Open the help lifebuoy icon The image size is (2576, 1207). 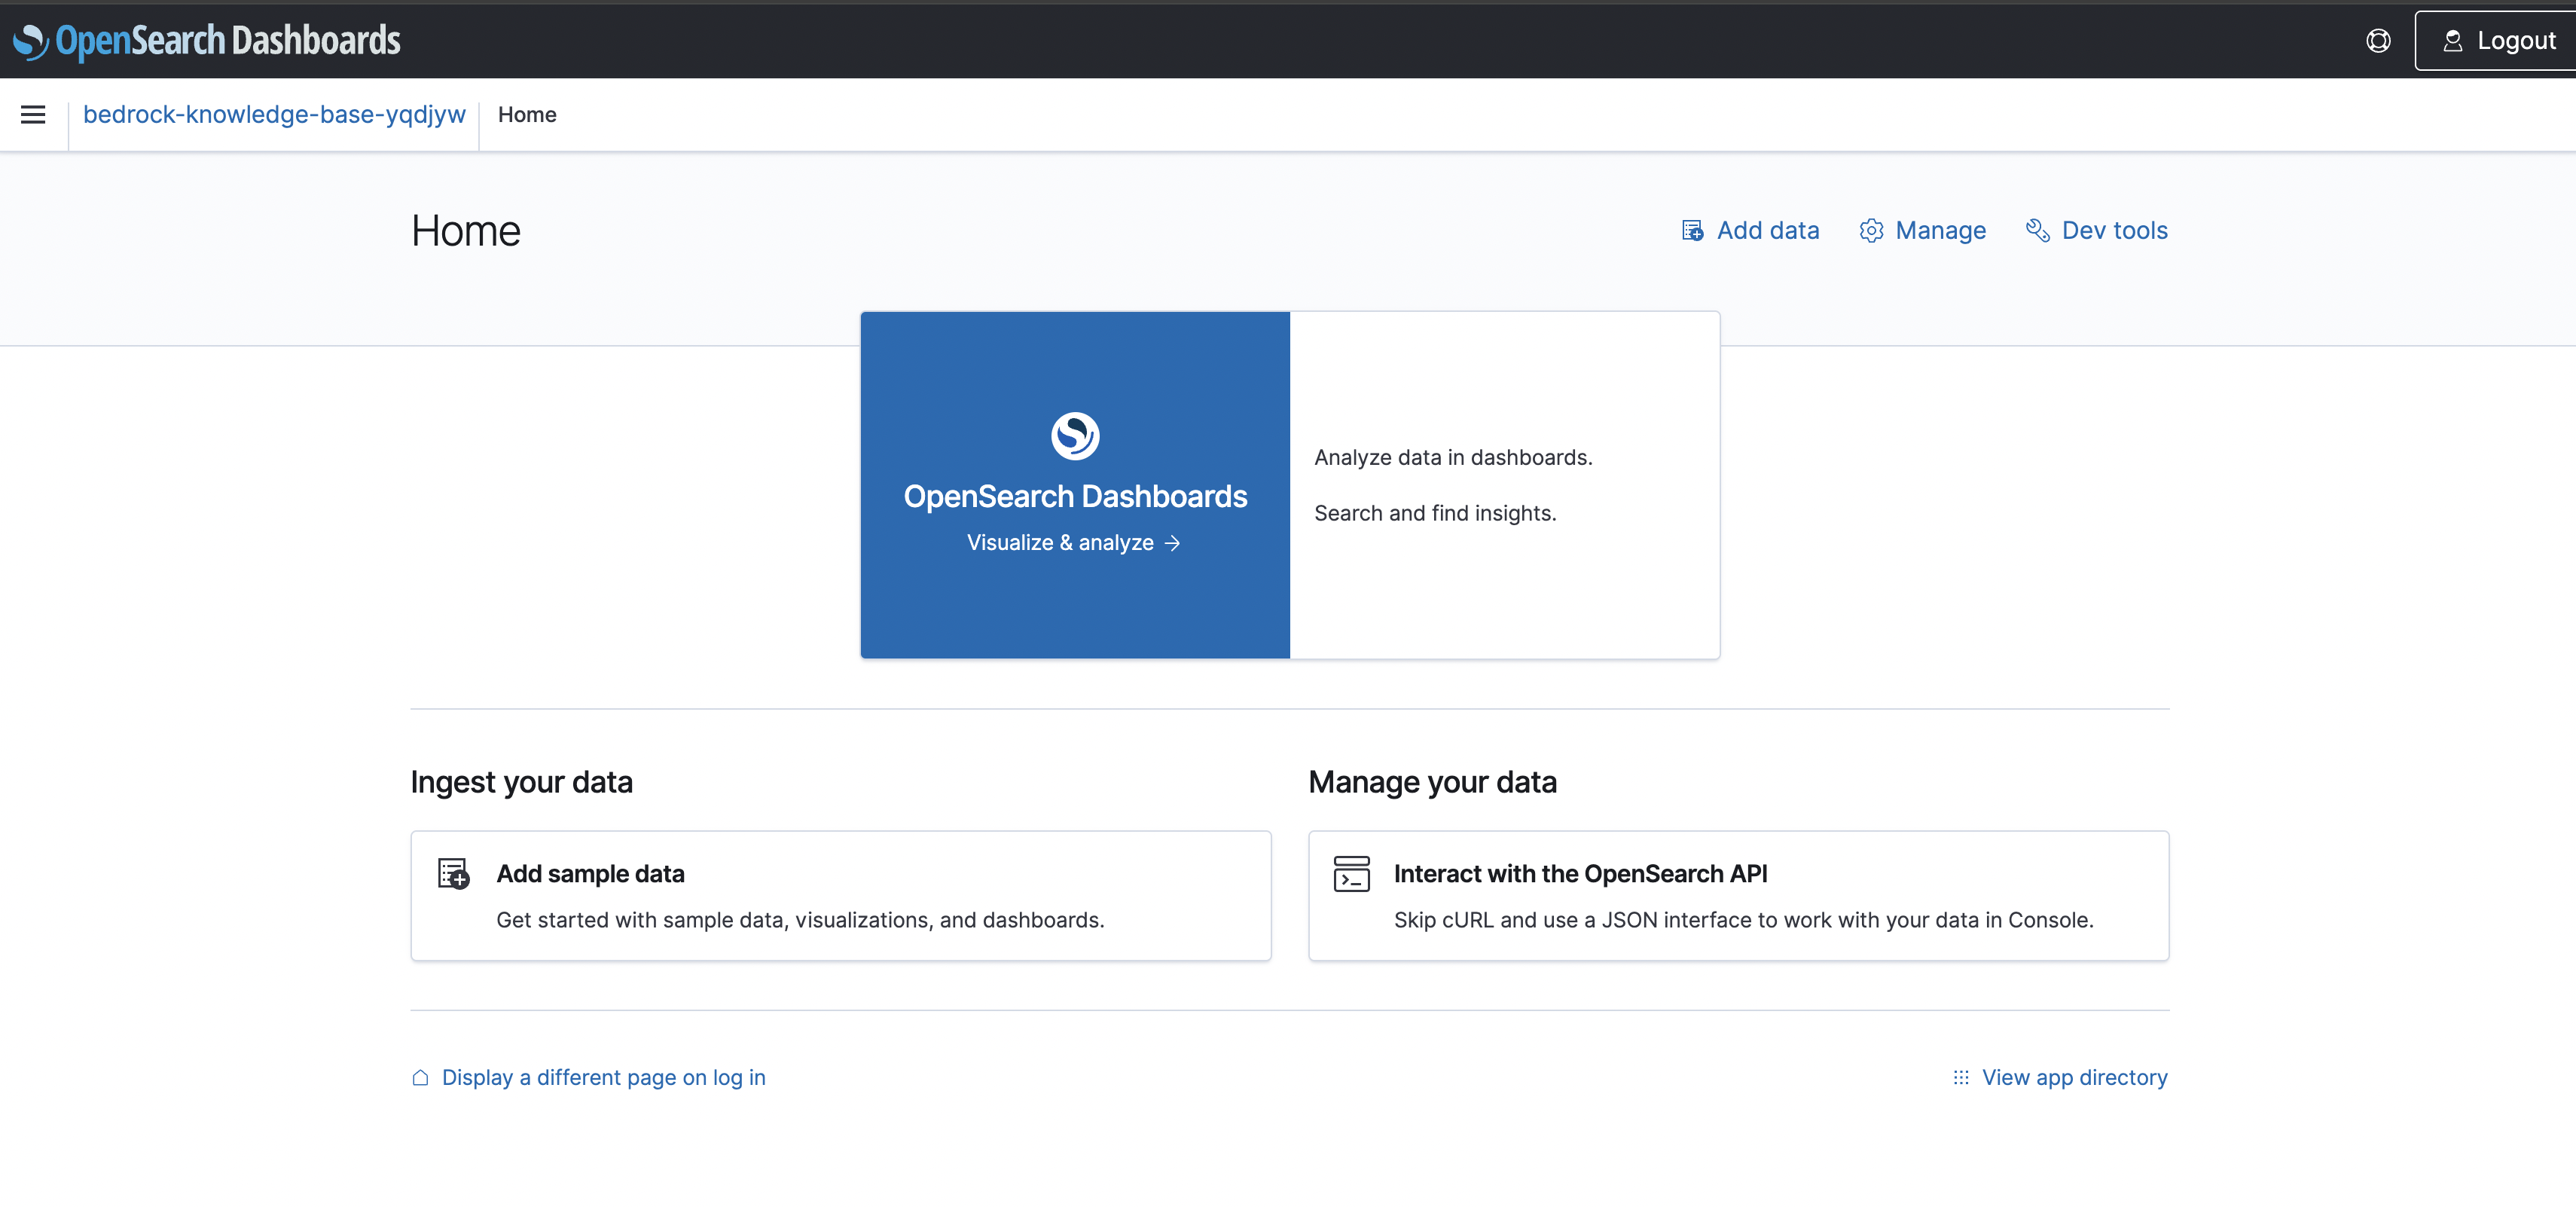click(2378, 40)
